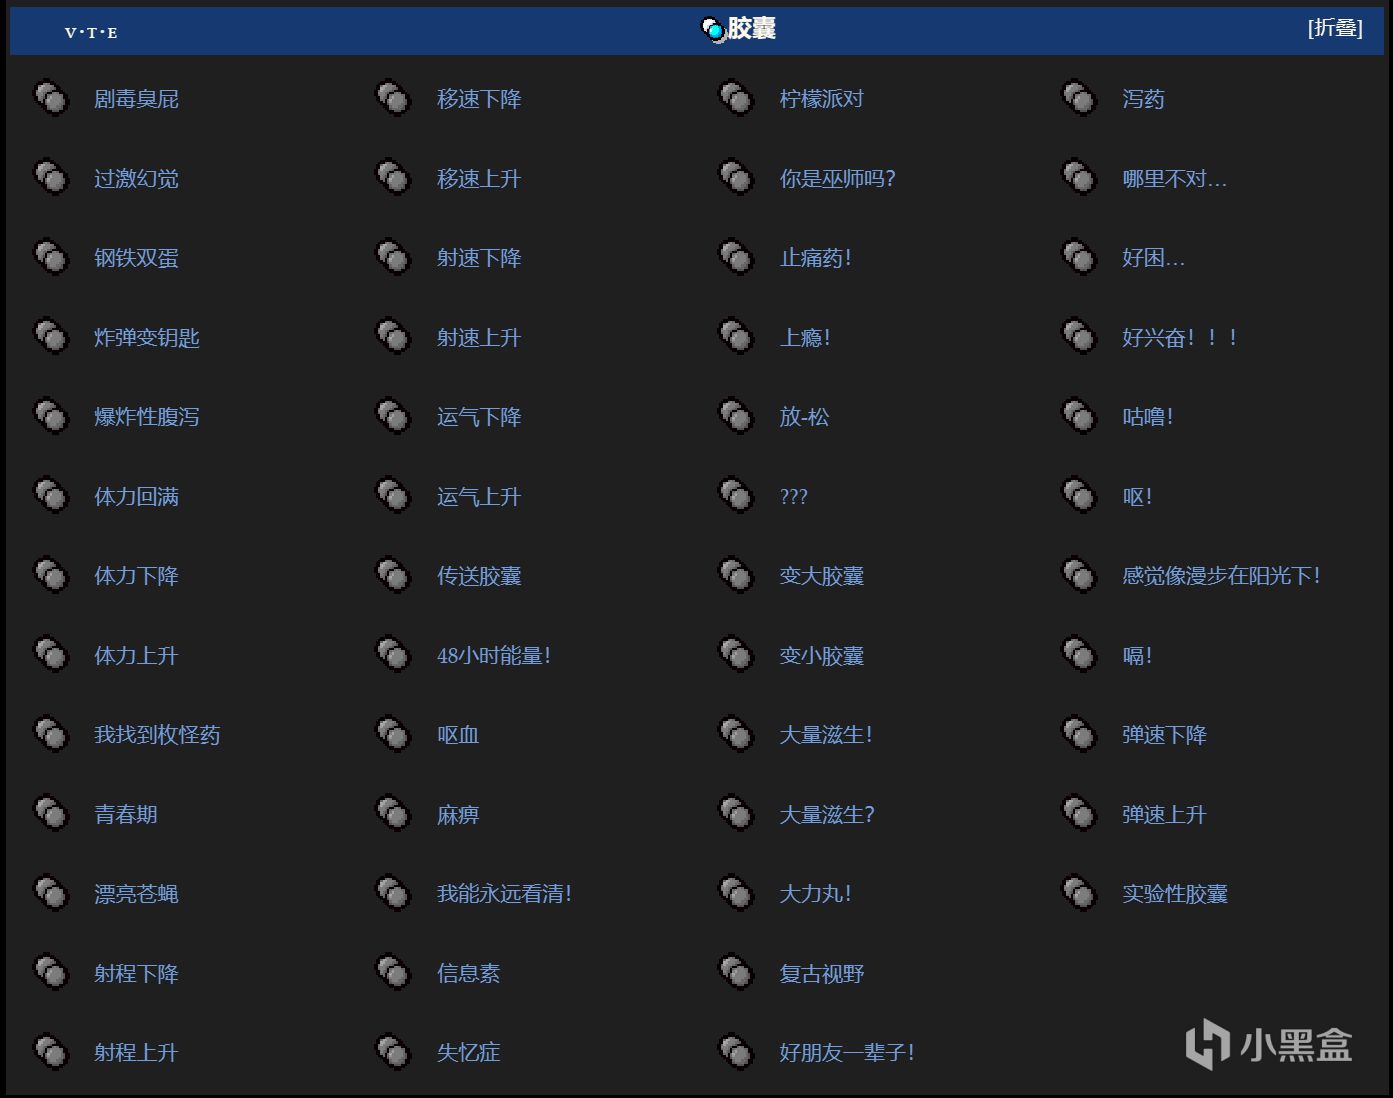The height and width of the screenshot is (1098, 1393).
Task: Go to the 大力丸! page
Action: coord(816,894)
